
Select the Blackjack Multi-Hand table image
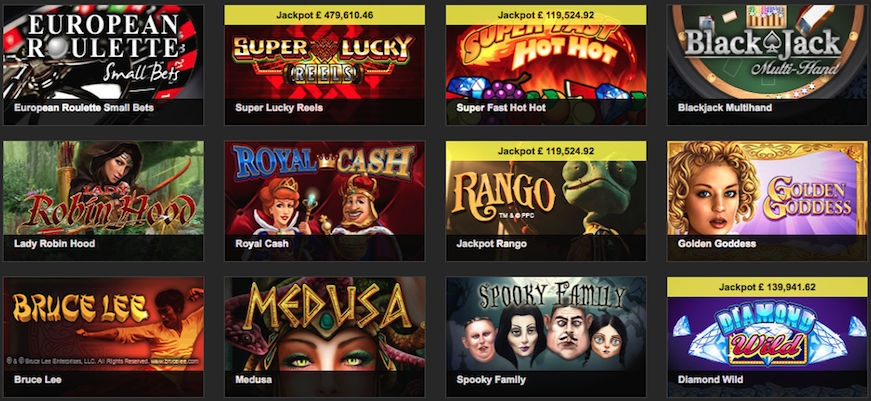point(768,52)
